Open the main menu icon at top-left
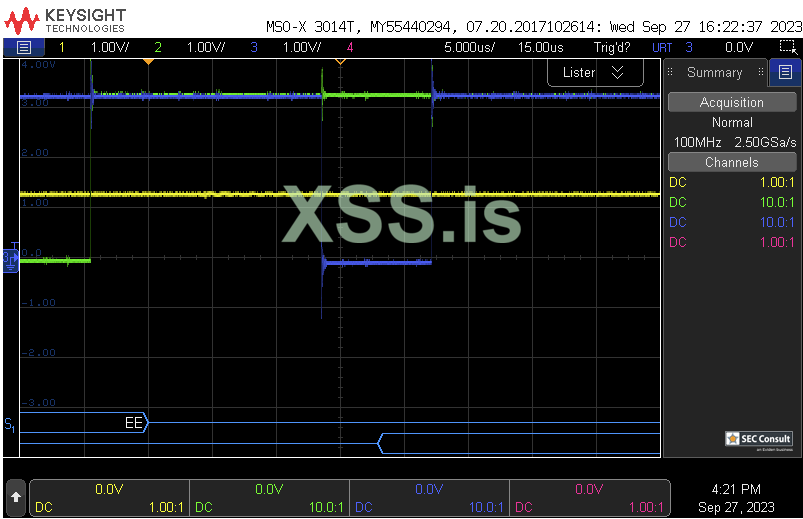 [x=24, y=48]
